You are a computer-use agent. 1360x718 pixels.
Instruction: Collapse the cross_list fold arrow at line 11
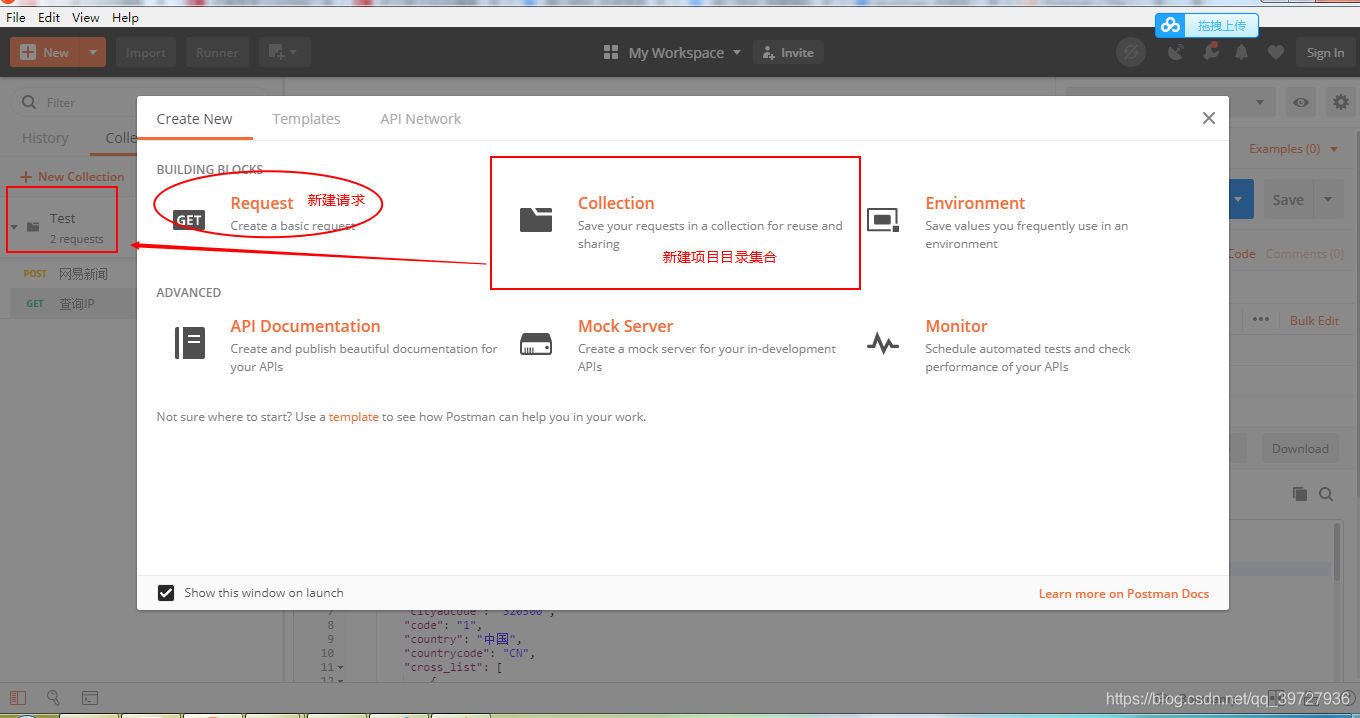pyautogui.click(x=340, y=667)
